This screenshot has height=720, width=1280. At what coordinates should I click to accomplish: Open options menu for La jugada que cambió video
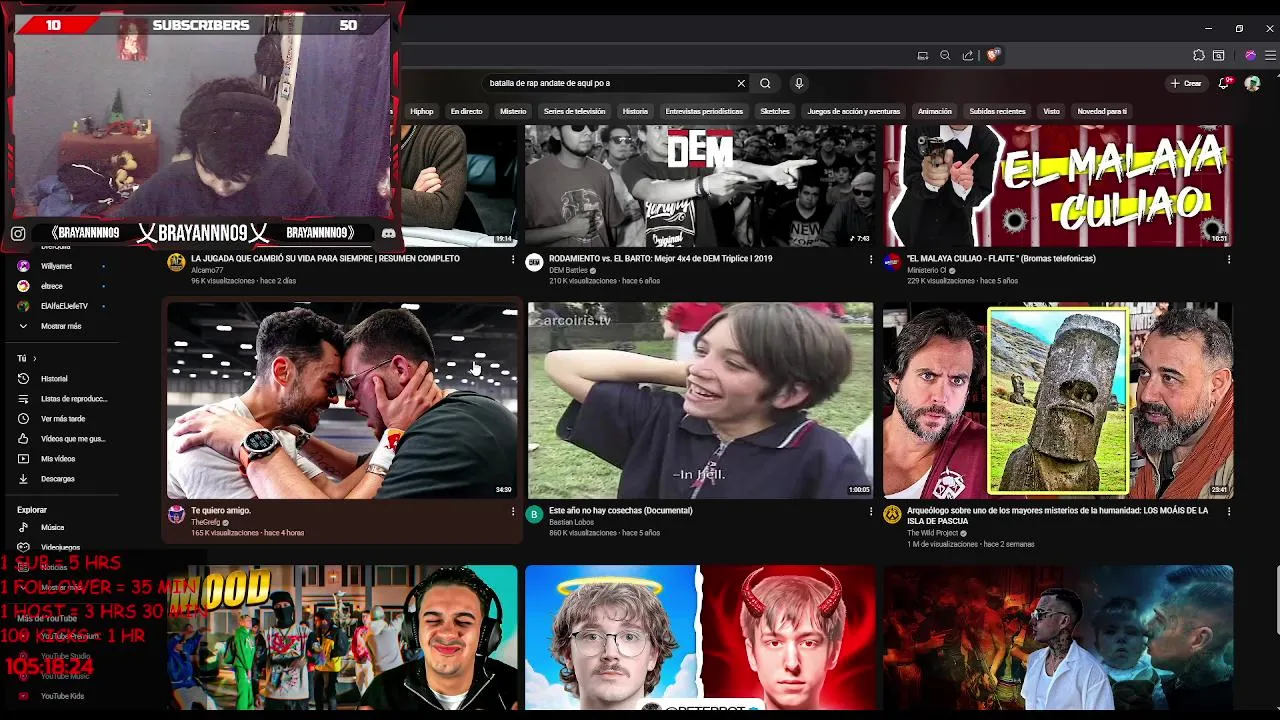[x=513, y=259]
